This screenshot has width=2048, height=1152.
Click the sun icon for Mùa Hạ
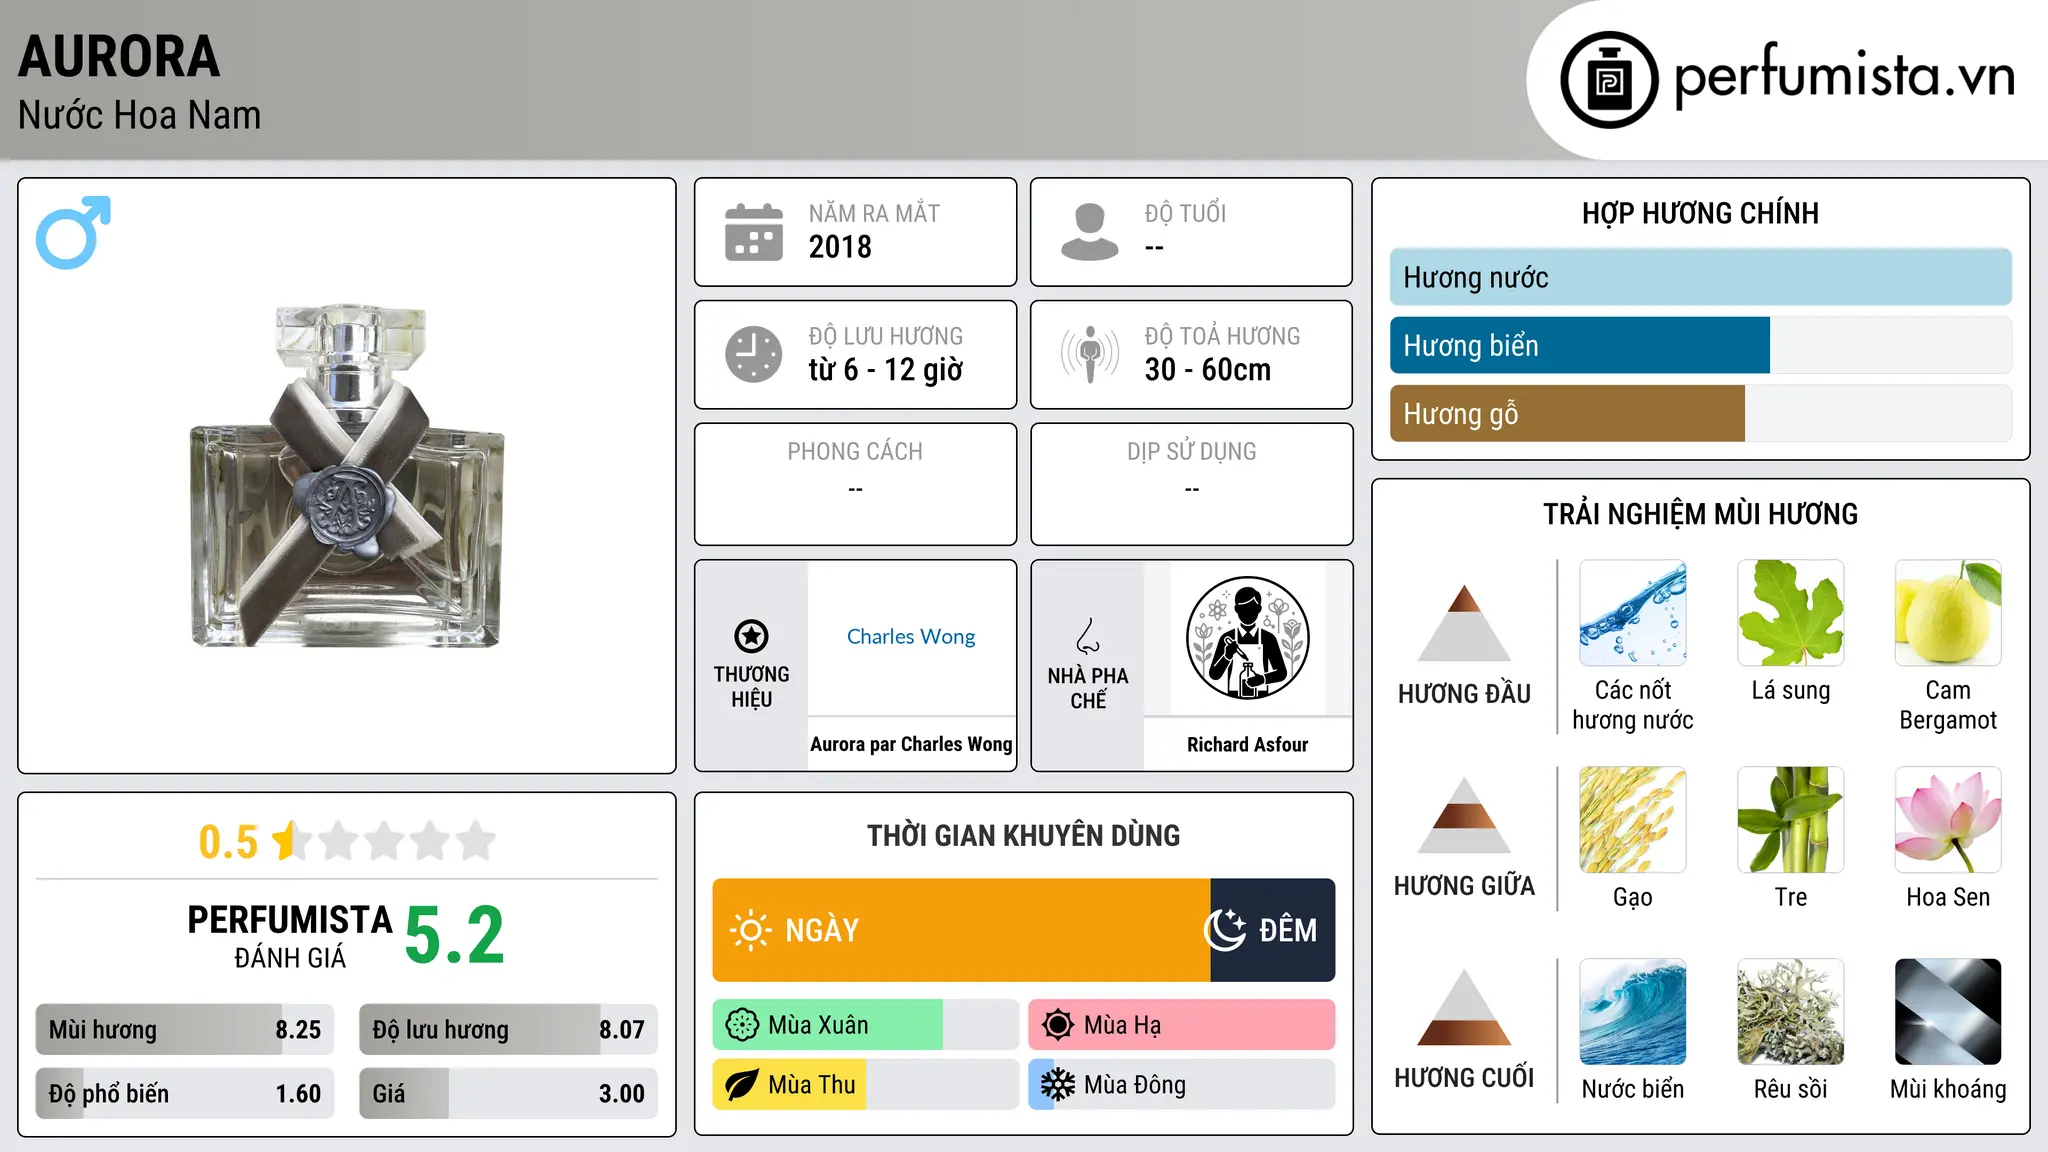tap(1058, 1025)
